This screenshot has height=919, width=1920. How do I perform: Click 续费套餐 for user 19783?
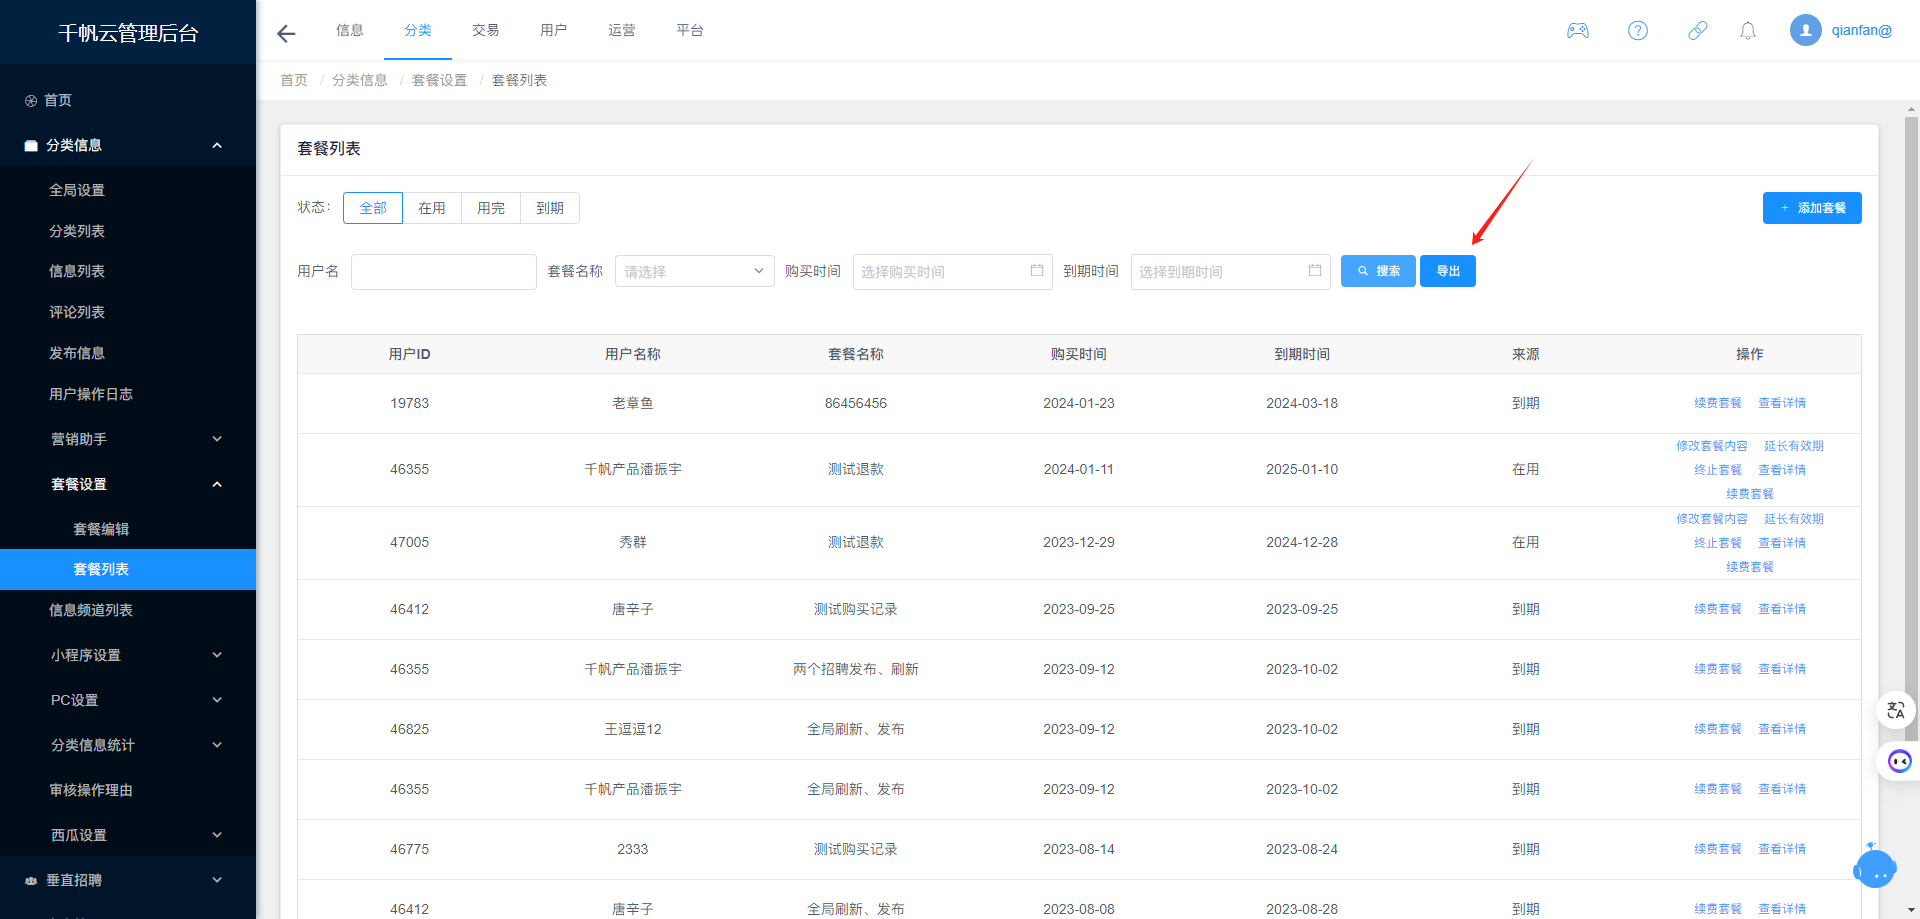click(x=1718, y=403)
